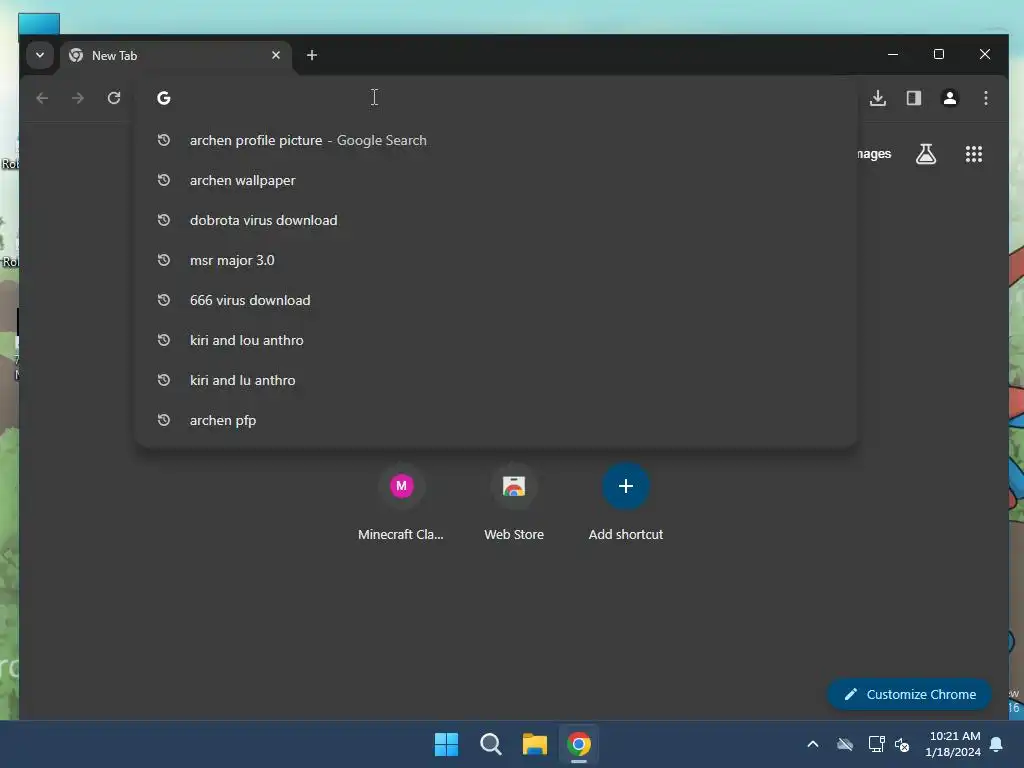Click Customize Chrome button
The height and width of the screenshot is (768, 1024).
[x=910, y=694]
